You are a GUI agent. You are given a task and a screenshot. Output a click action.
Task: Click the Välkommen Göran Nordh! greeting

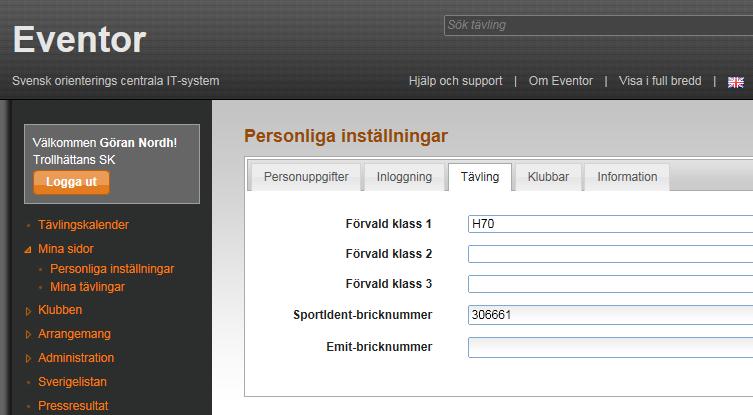click(x=105, y=143)
